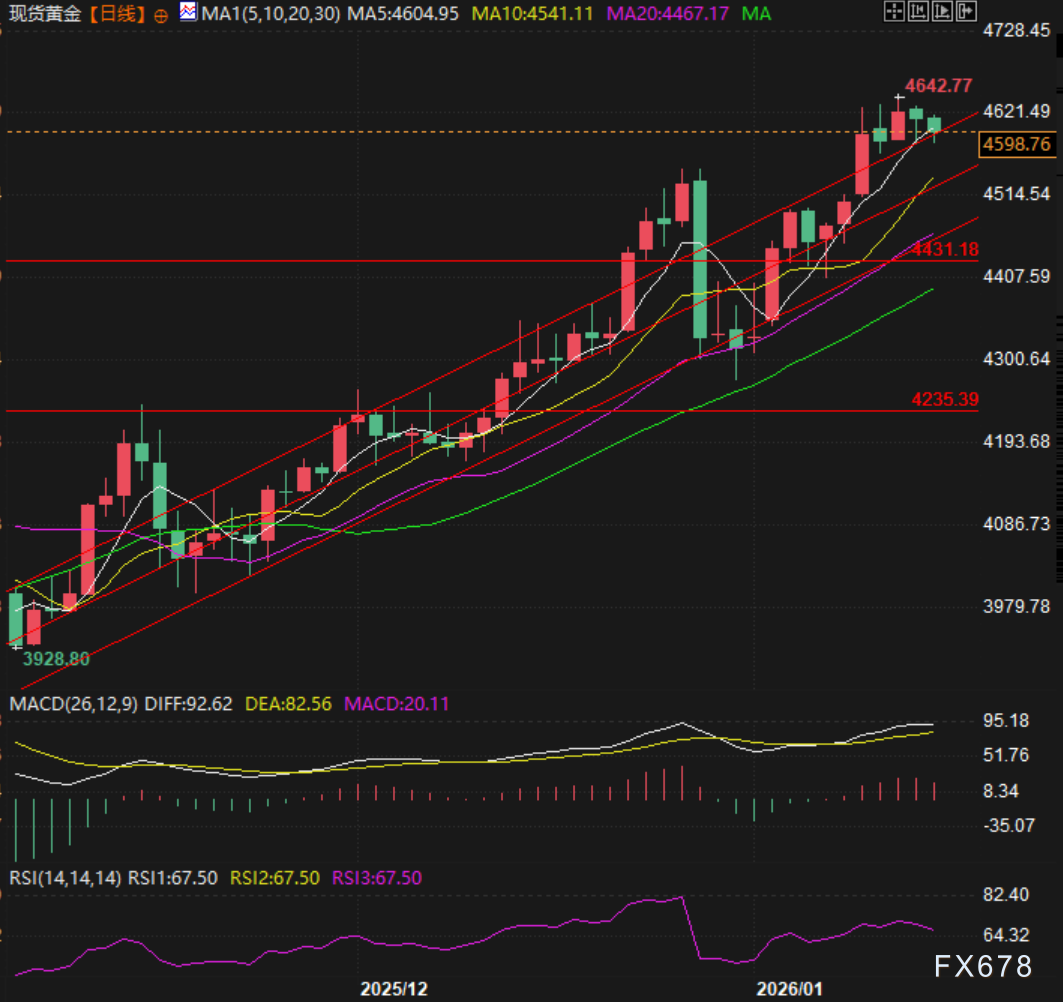Click the 51.76 MACD axis value
Screen dimensions: 1063x1002
[1006, 755]
